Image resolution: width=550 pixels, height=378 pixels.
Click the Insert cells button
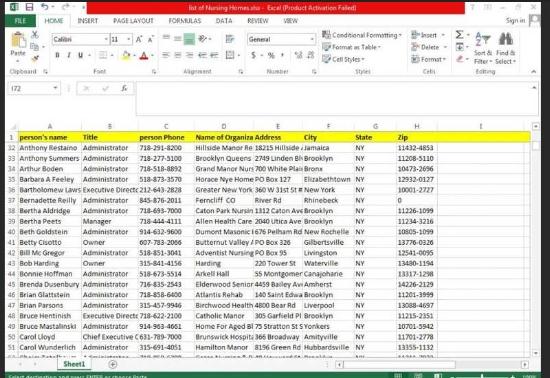(x=424, y=35)
